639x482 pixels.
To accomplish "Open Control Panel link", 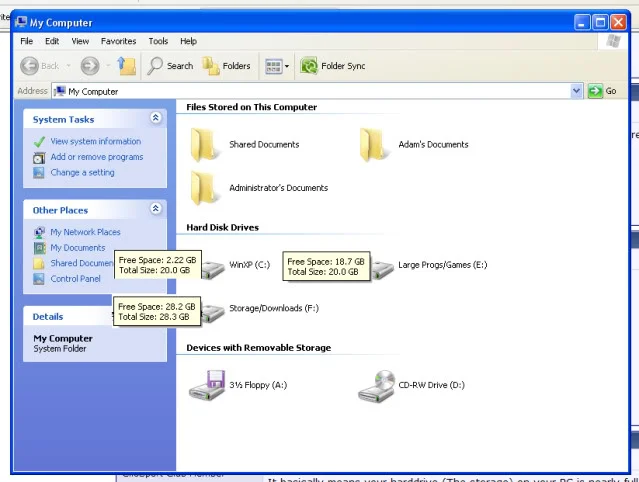I will pyautogui.click(x=75, y=279).
